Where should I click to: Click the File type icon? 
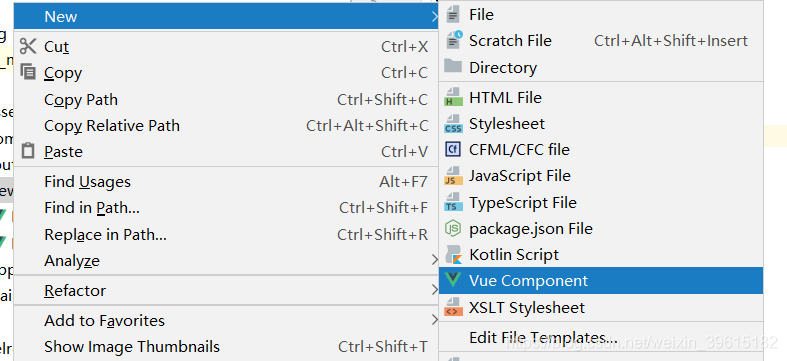453,15
